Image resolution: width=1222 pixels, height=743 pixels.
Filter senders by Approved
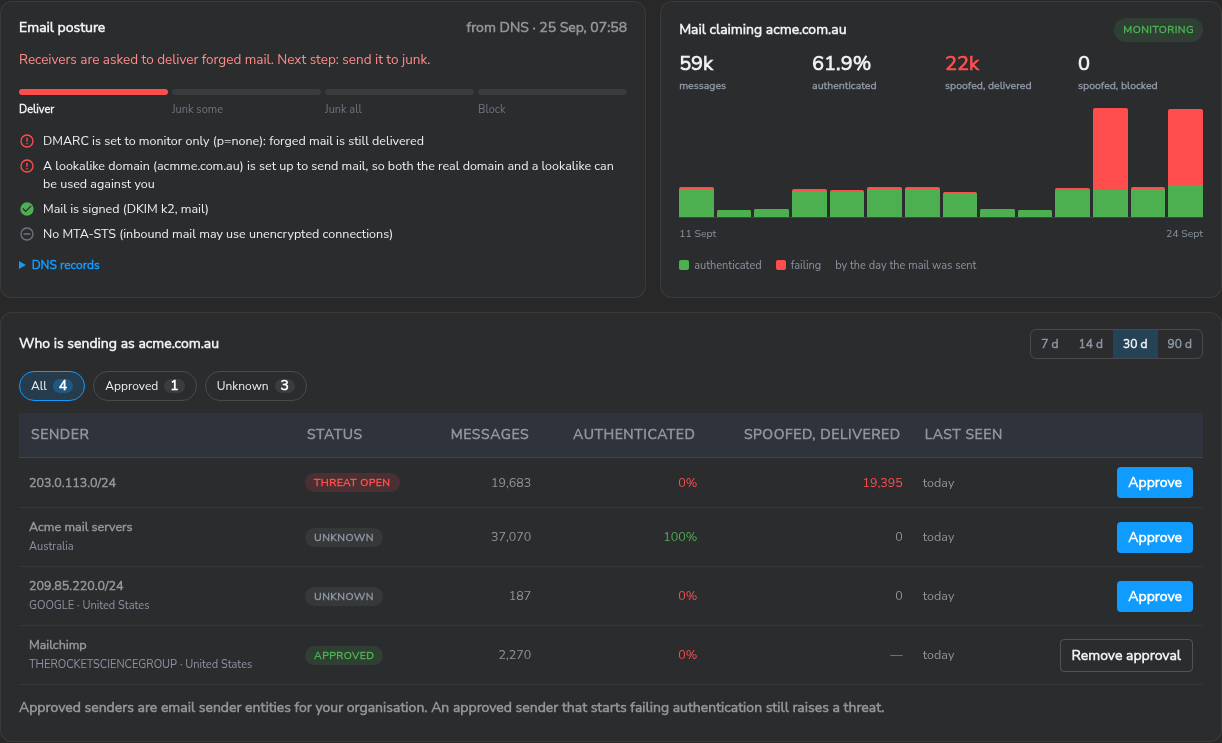coord(145,386)
